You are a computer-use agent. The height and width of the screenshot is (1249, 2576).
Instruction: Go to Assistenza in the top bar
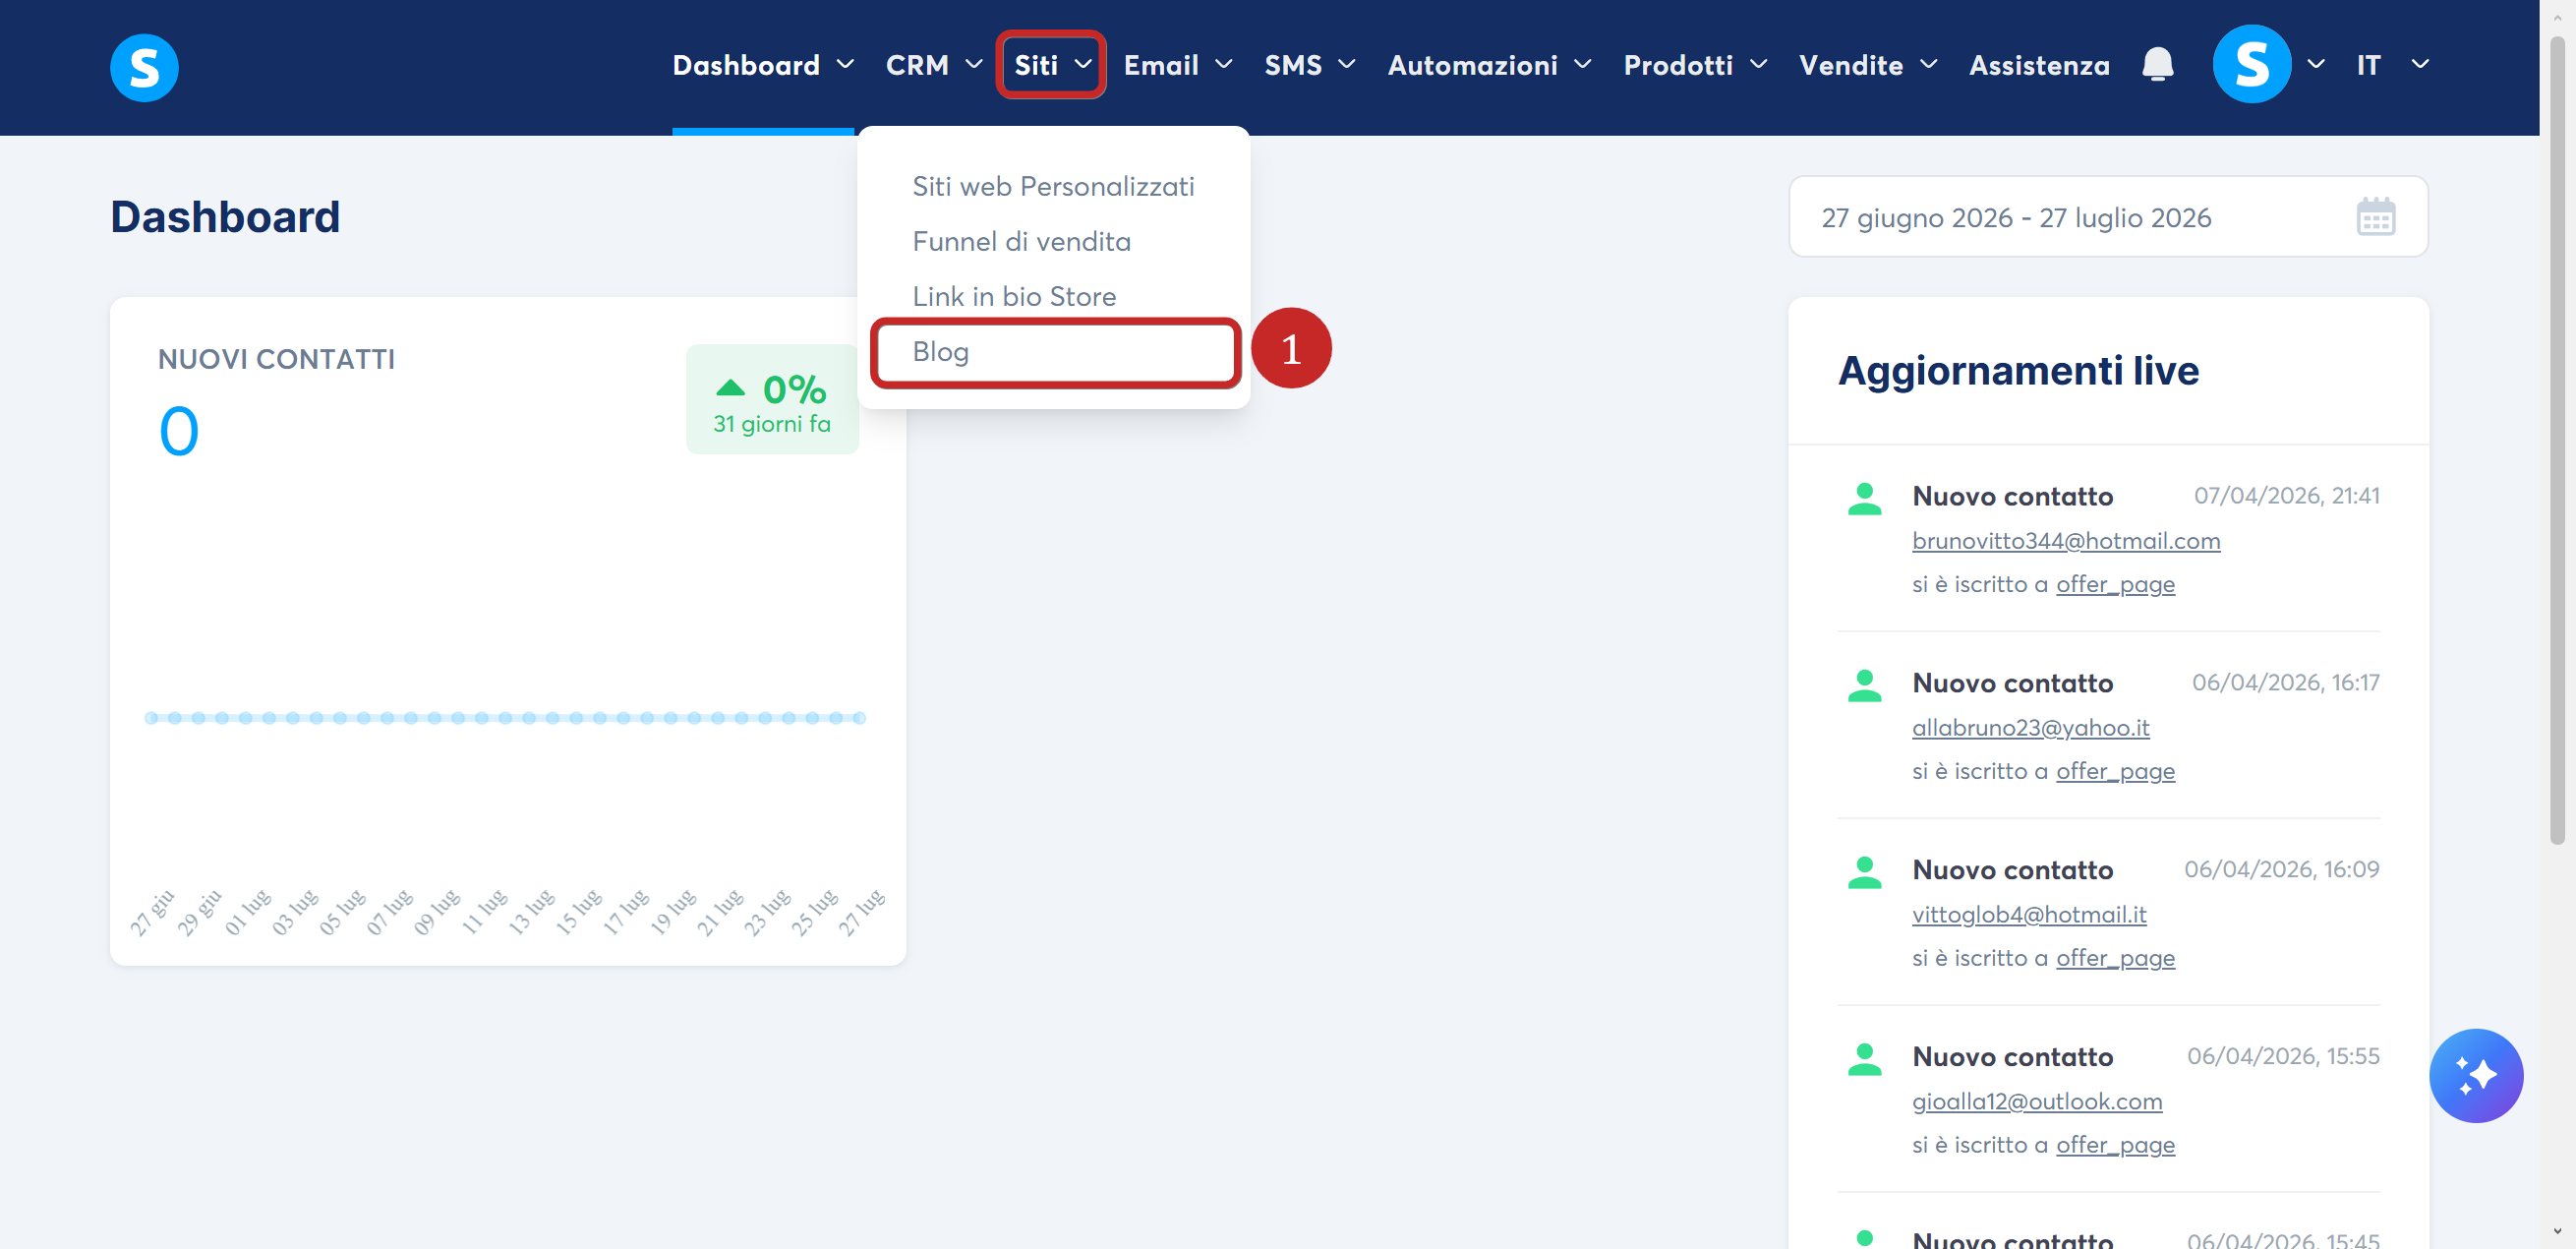pos(2039,65)
